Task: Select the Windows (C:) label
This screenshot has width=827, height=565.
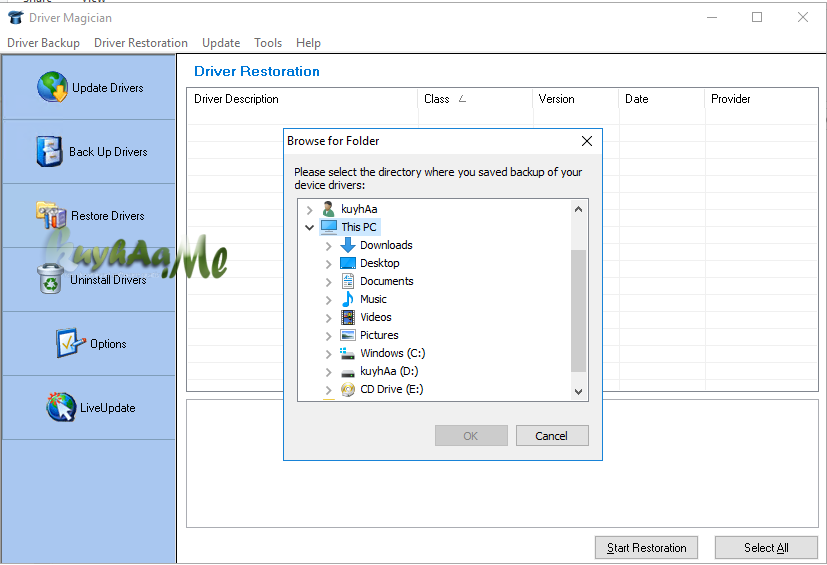Action: [392, 353]
